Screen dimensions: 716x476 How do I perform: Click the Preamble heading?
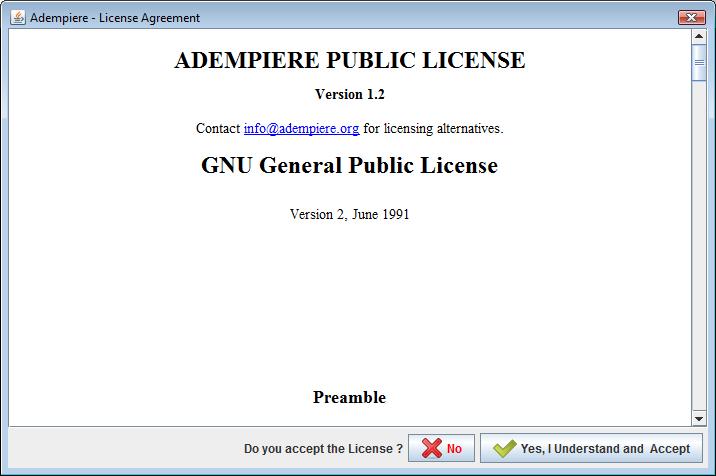click(349, 397)
